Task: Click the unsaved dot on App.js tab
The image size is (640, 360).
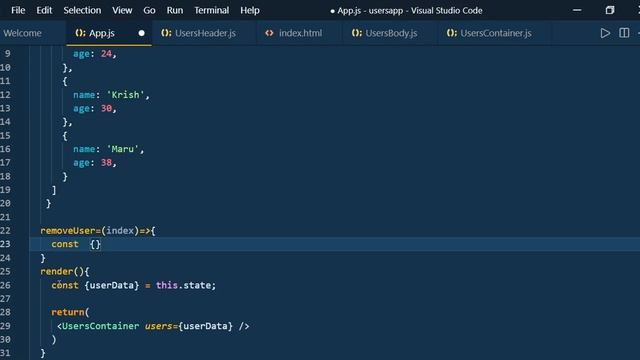Action: pos(141,33)
